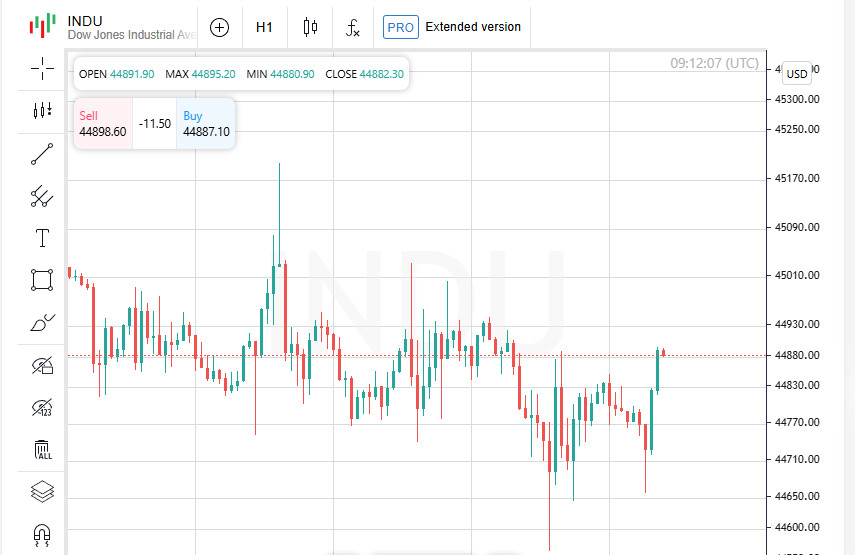Select the pitchfork drawing tool

point(42,196)
